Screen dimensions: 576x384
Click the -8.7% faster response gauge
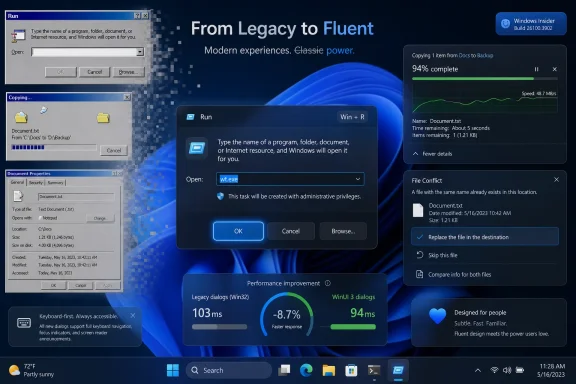point(287,315)
